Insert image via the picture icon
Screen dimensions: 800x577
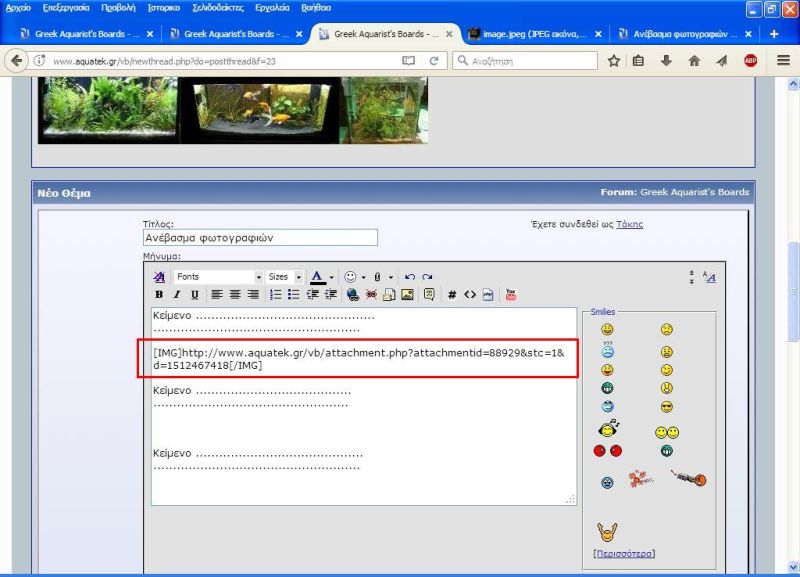click(x=407, y=295)
